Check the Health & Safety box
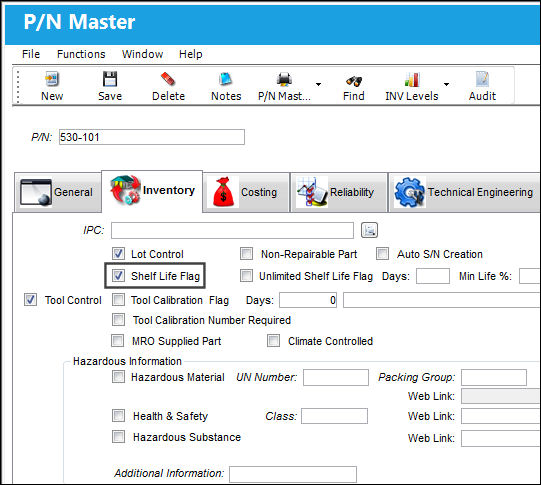 pyautogui.click(x=118, y=416)
